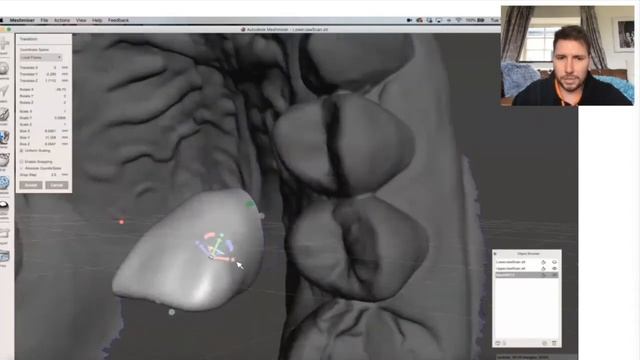Open the Stamp tool in left toolbar
Viewport: 640px width, 360px height.
pyautogui.click(x=4, y=139)
